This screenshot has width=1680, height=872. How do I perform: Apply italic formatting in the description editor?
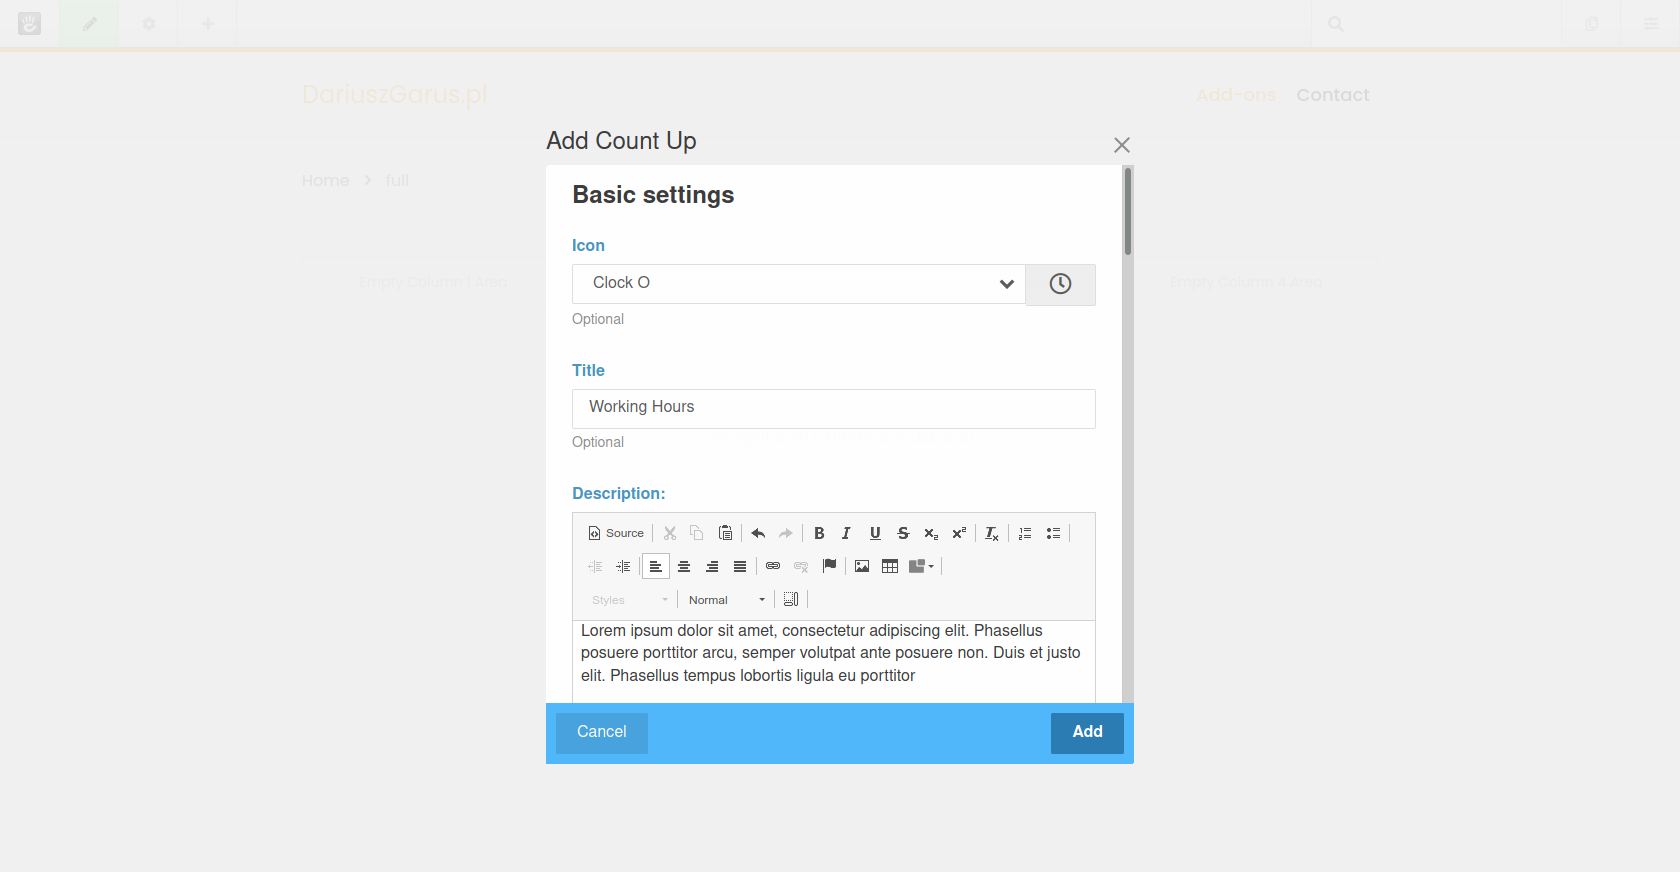[x=846, y=534]
